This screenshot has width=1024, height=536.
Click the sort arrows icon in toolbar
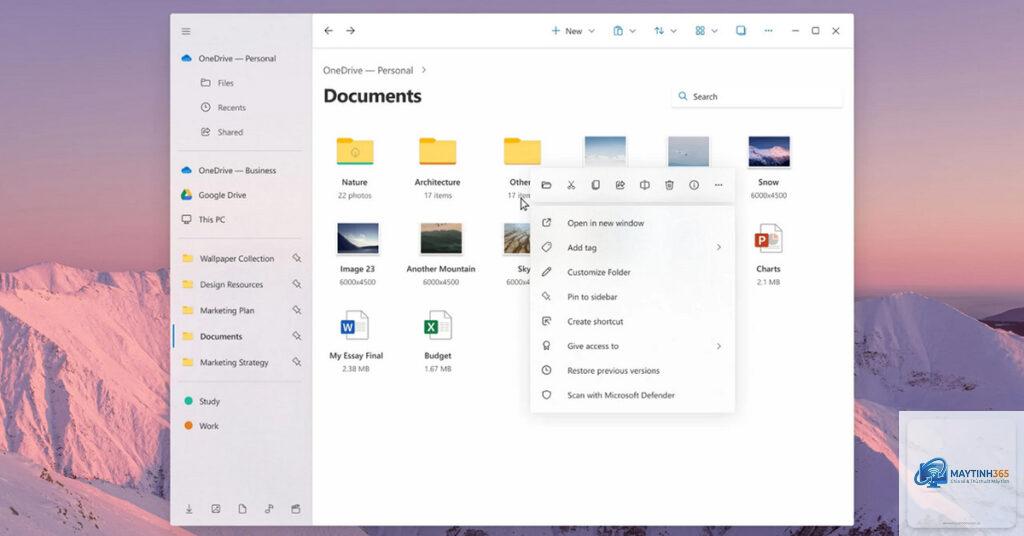click(x=659, y=31)
